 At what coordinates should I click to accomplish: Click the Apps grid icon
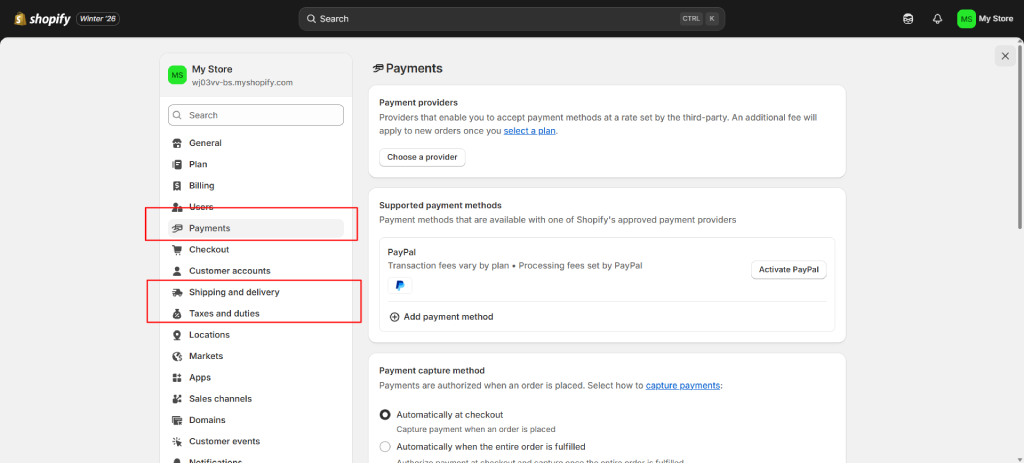click(x=176, y=377)
